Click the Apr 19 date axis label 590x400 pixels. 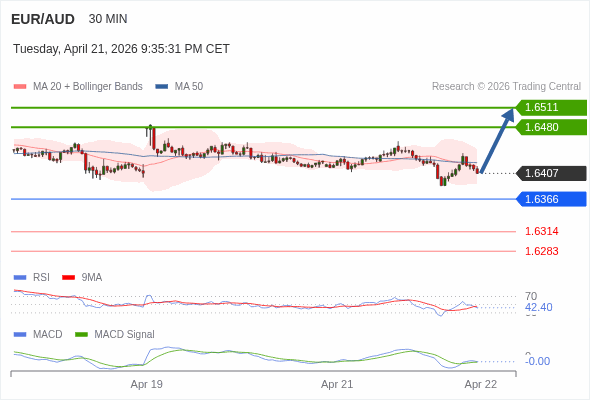click(x=147, y=385)
